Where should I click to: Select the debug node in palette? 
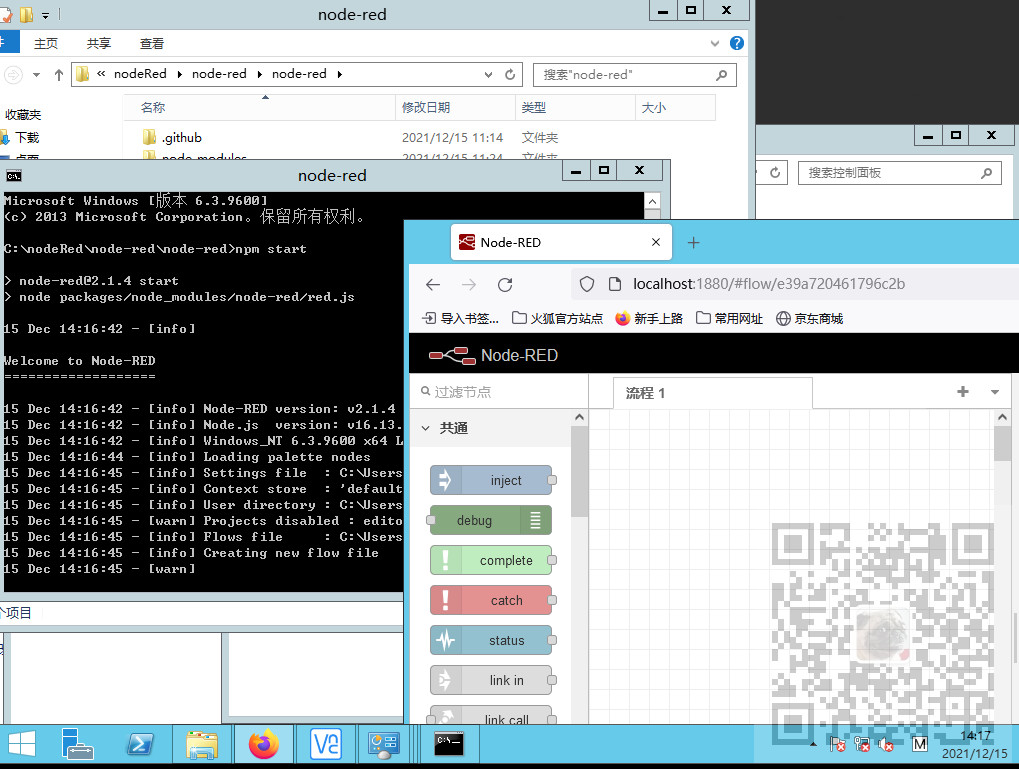click(x=491, y=520)
